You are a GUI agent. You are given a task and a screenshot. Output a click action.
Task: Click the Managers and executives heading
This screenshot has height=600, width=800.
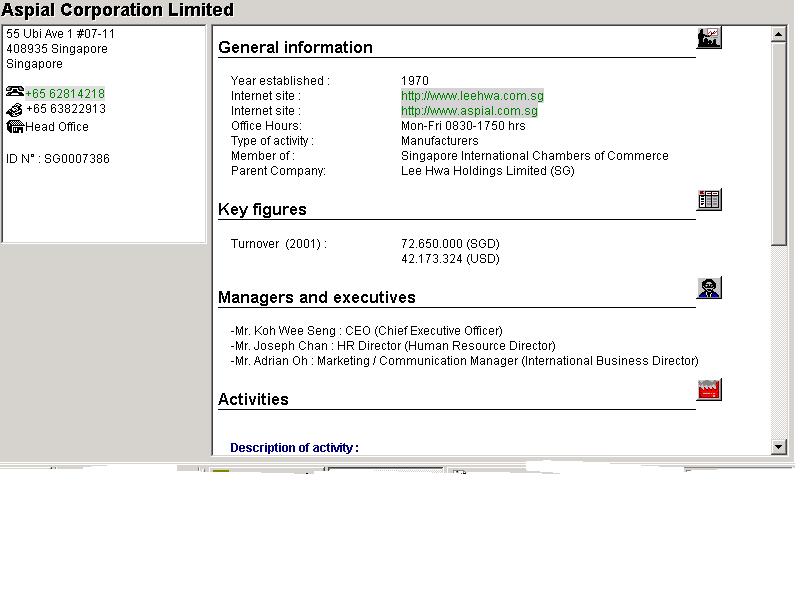coord(316,297)
